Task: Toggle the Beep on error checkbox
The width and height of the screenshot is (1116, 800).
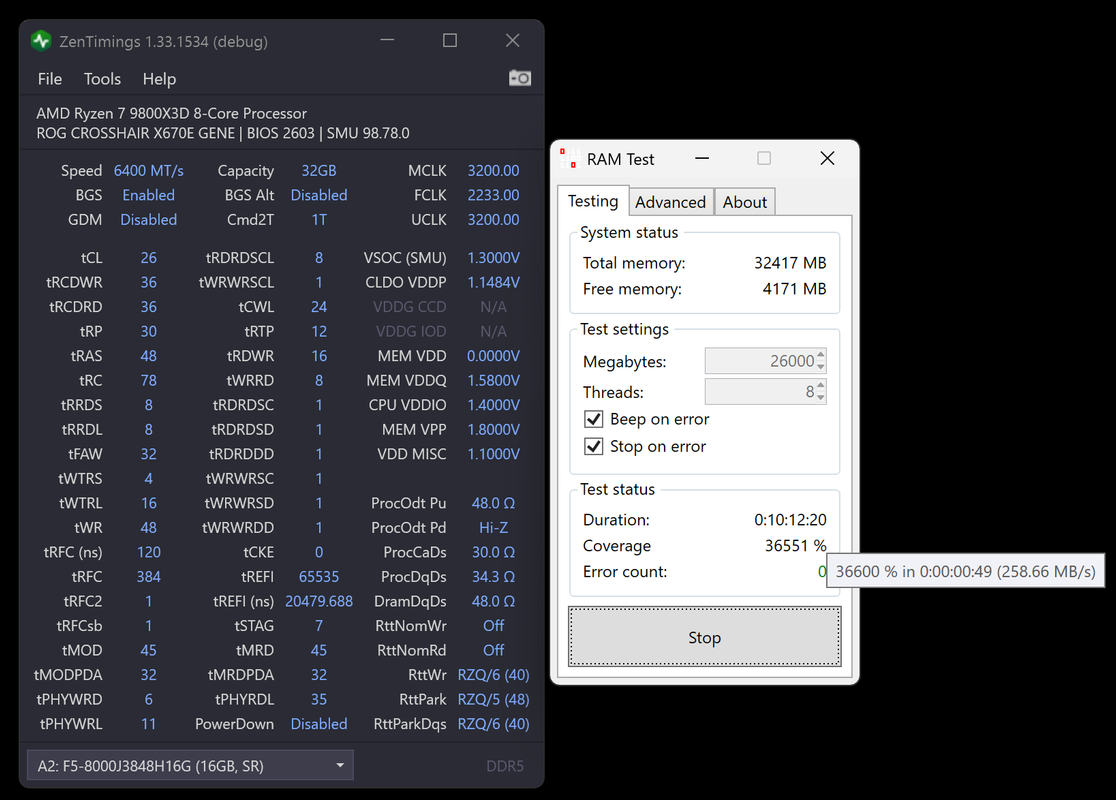Action: coord(594,419)
